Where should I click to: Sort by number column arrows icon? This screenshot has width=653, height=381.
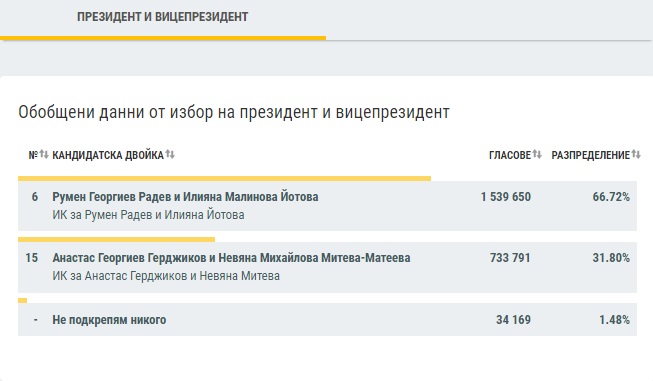44,154
